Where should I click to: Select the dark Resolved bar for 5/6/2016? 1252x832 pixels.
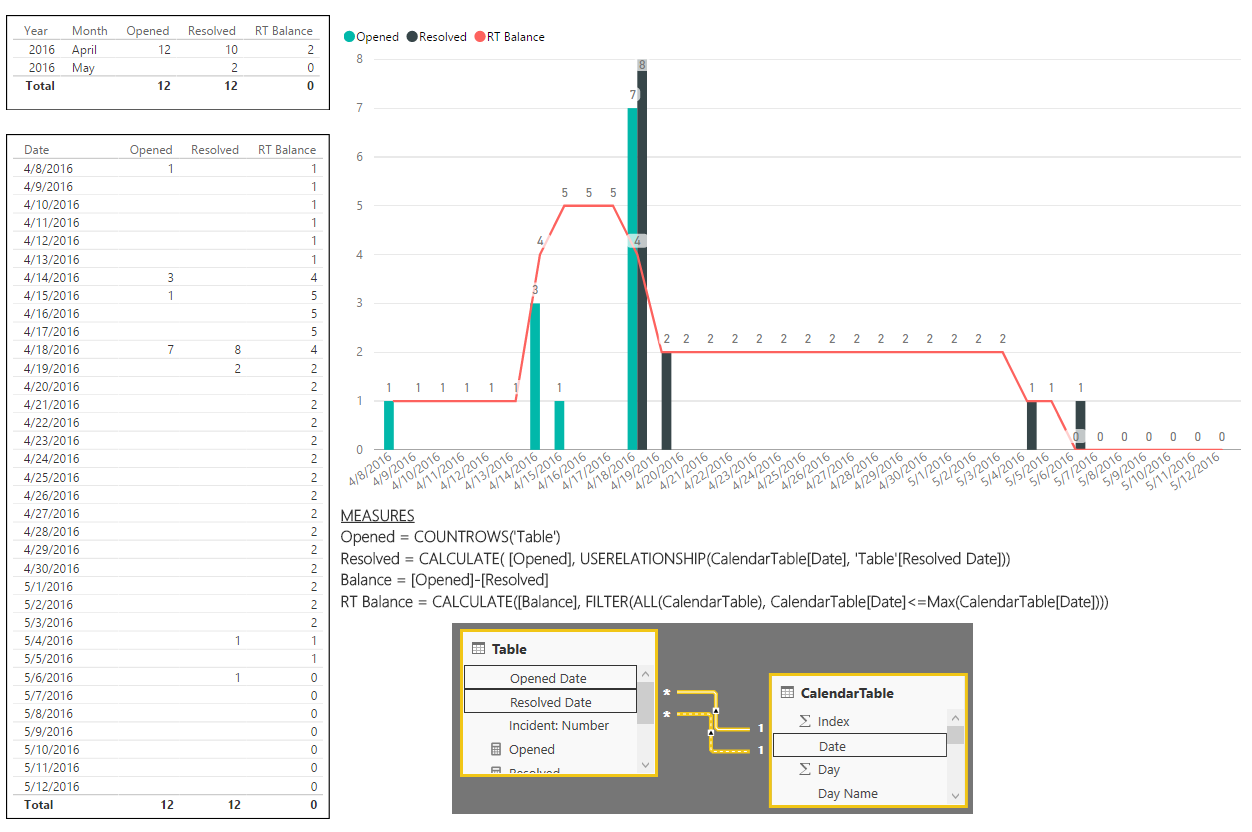(x=1081, y=425)
